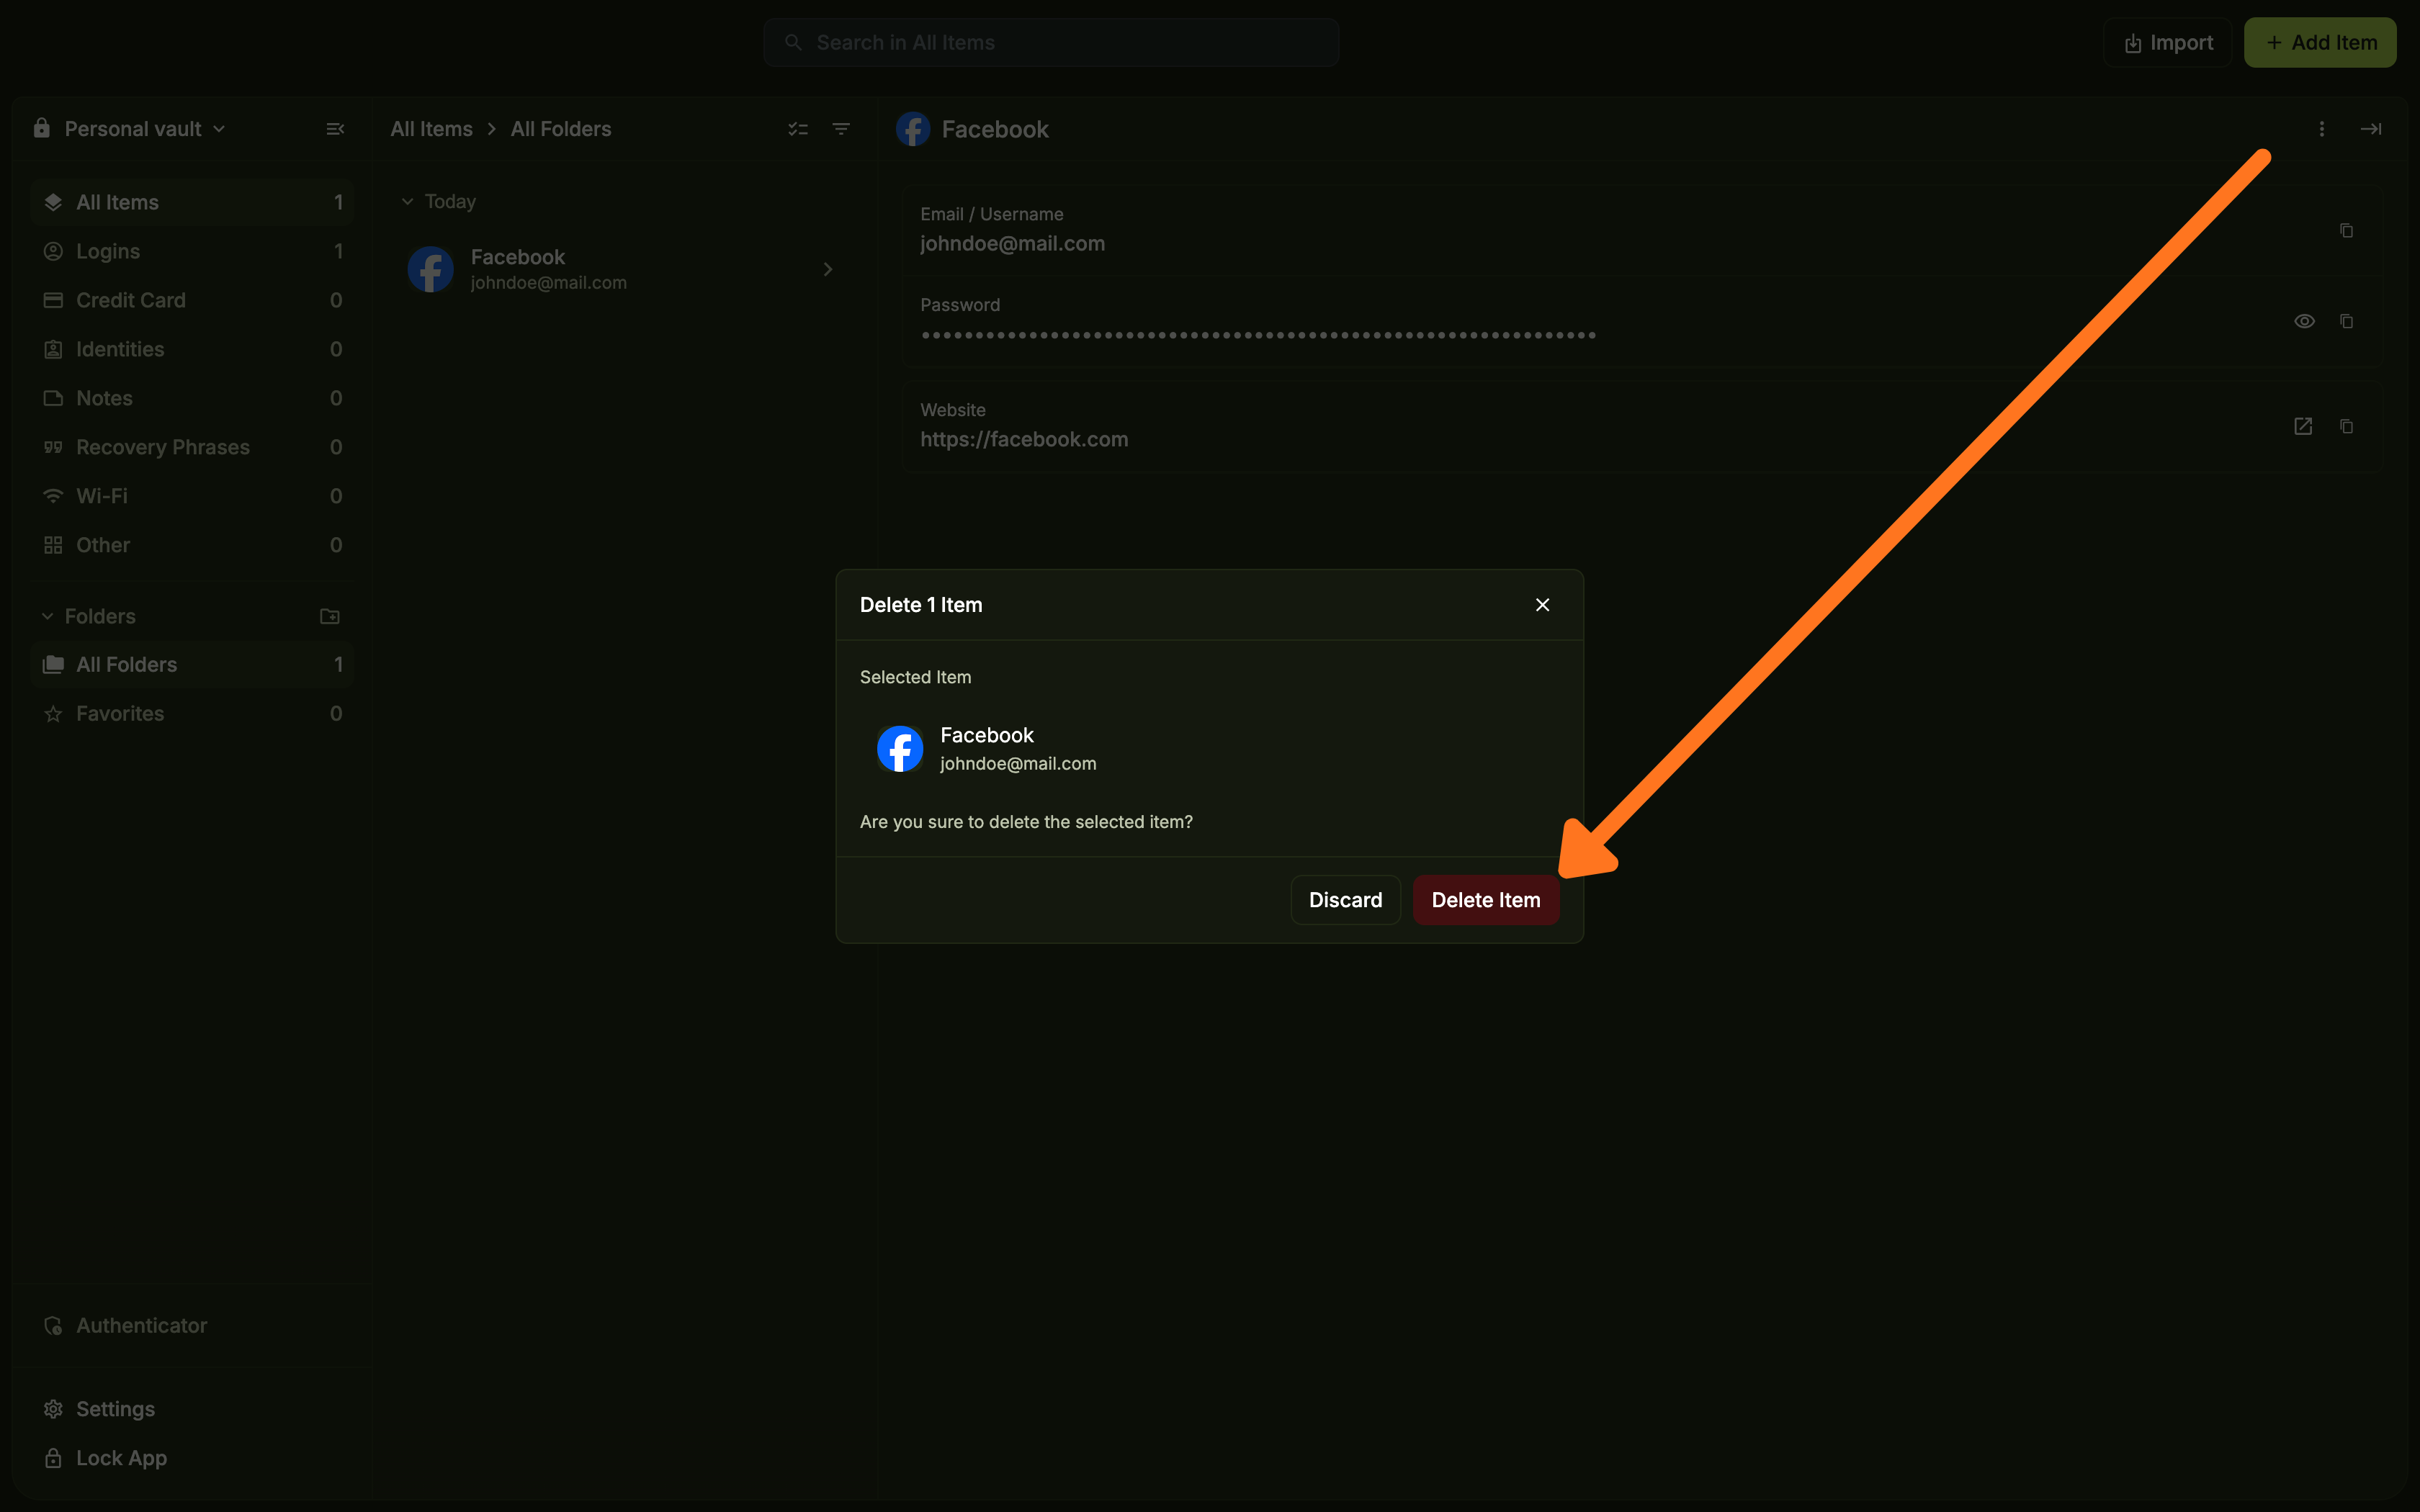Select Facebook item in delete dialog
The image size is (2420, 1512).
pos(1209,748)
